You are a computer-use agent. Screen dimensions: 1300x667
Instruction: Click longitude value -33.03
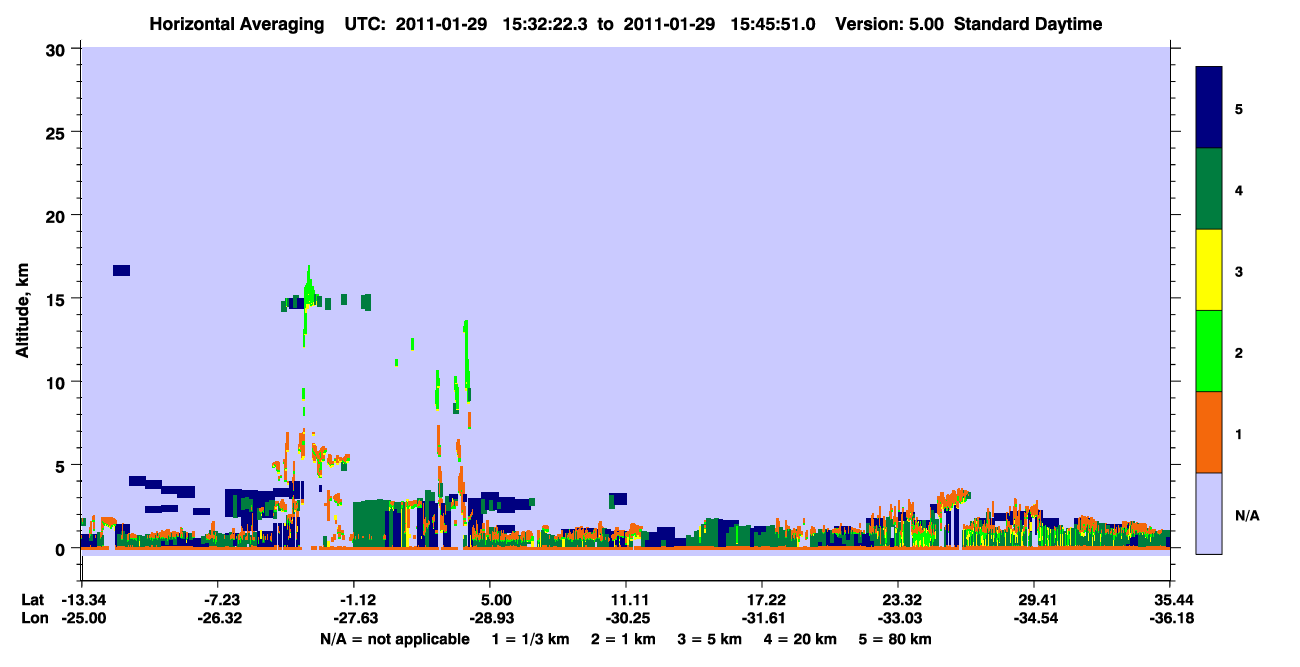point(898,619)
